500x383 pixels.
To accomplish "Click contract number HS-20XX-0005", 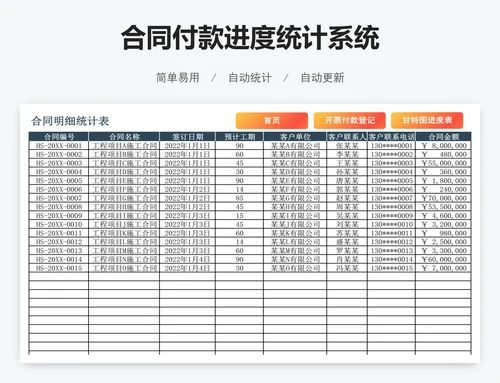I will click(x=59, y=181).
